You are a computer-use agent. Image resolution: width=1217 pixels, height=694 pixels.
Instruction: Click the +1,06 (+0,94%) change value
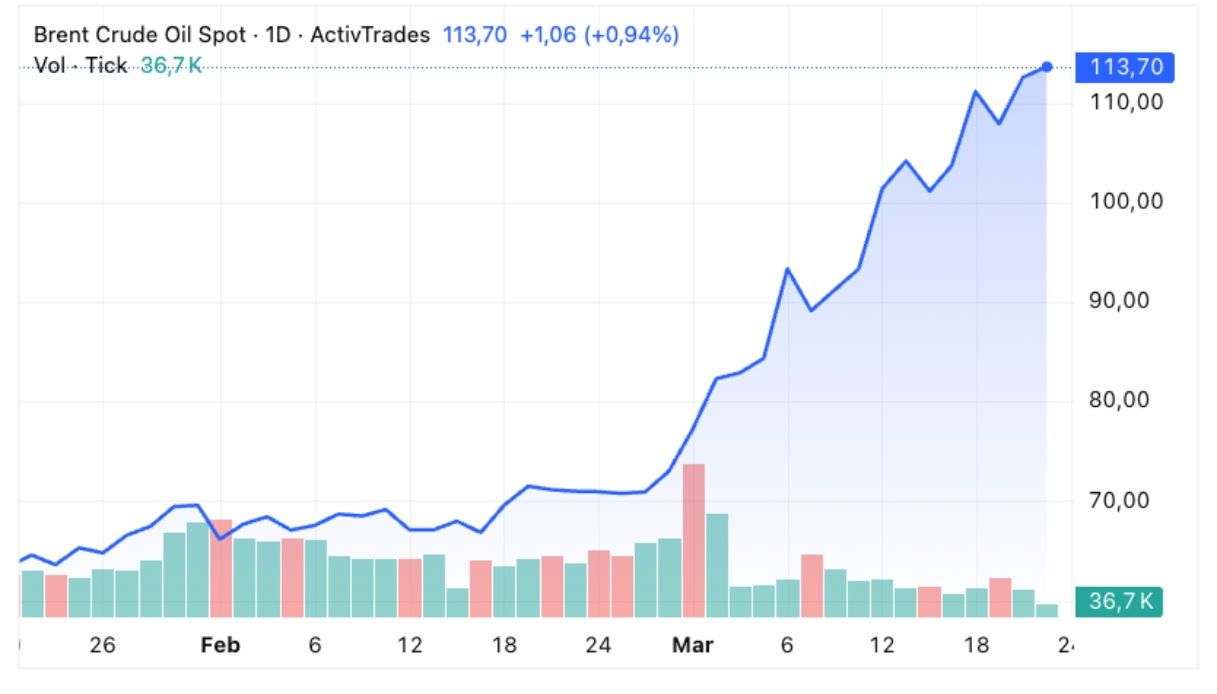click(599, 35)
